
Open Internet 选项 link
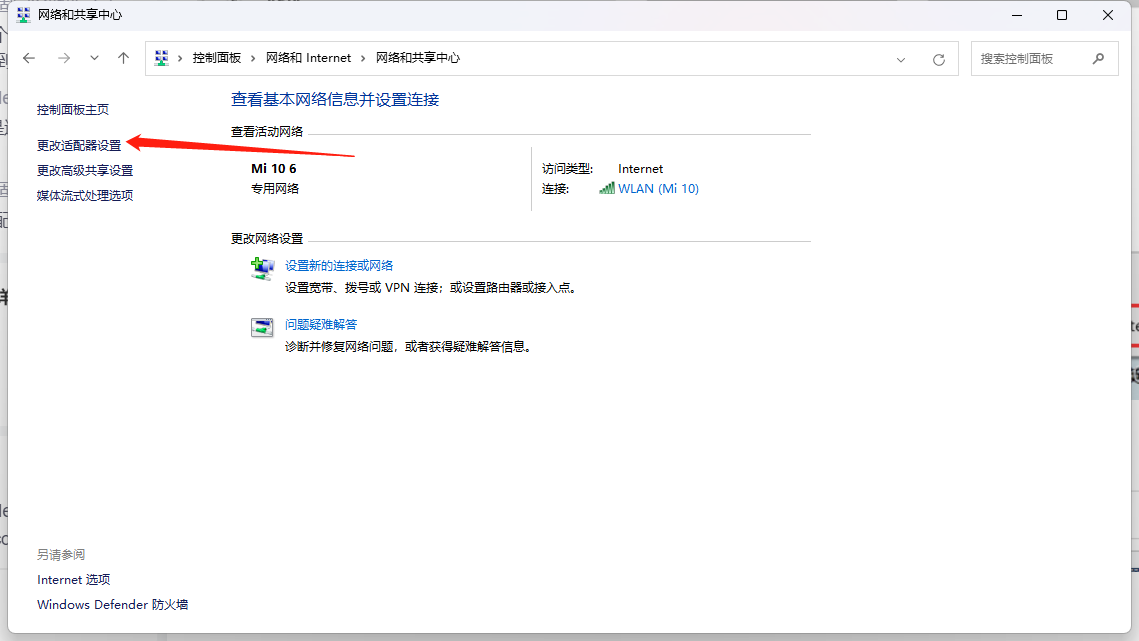73,580
